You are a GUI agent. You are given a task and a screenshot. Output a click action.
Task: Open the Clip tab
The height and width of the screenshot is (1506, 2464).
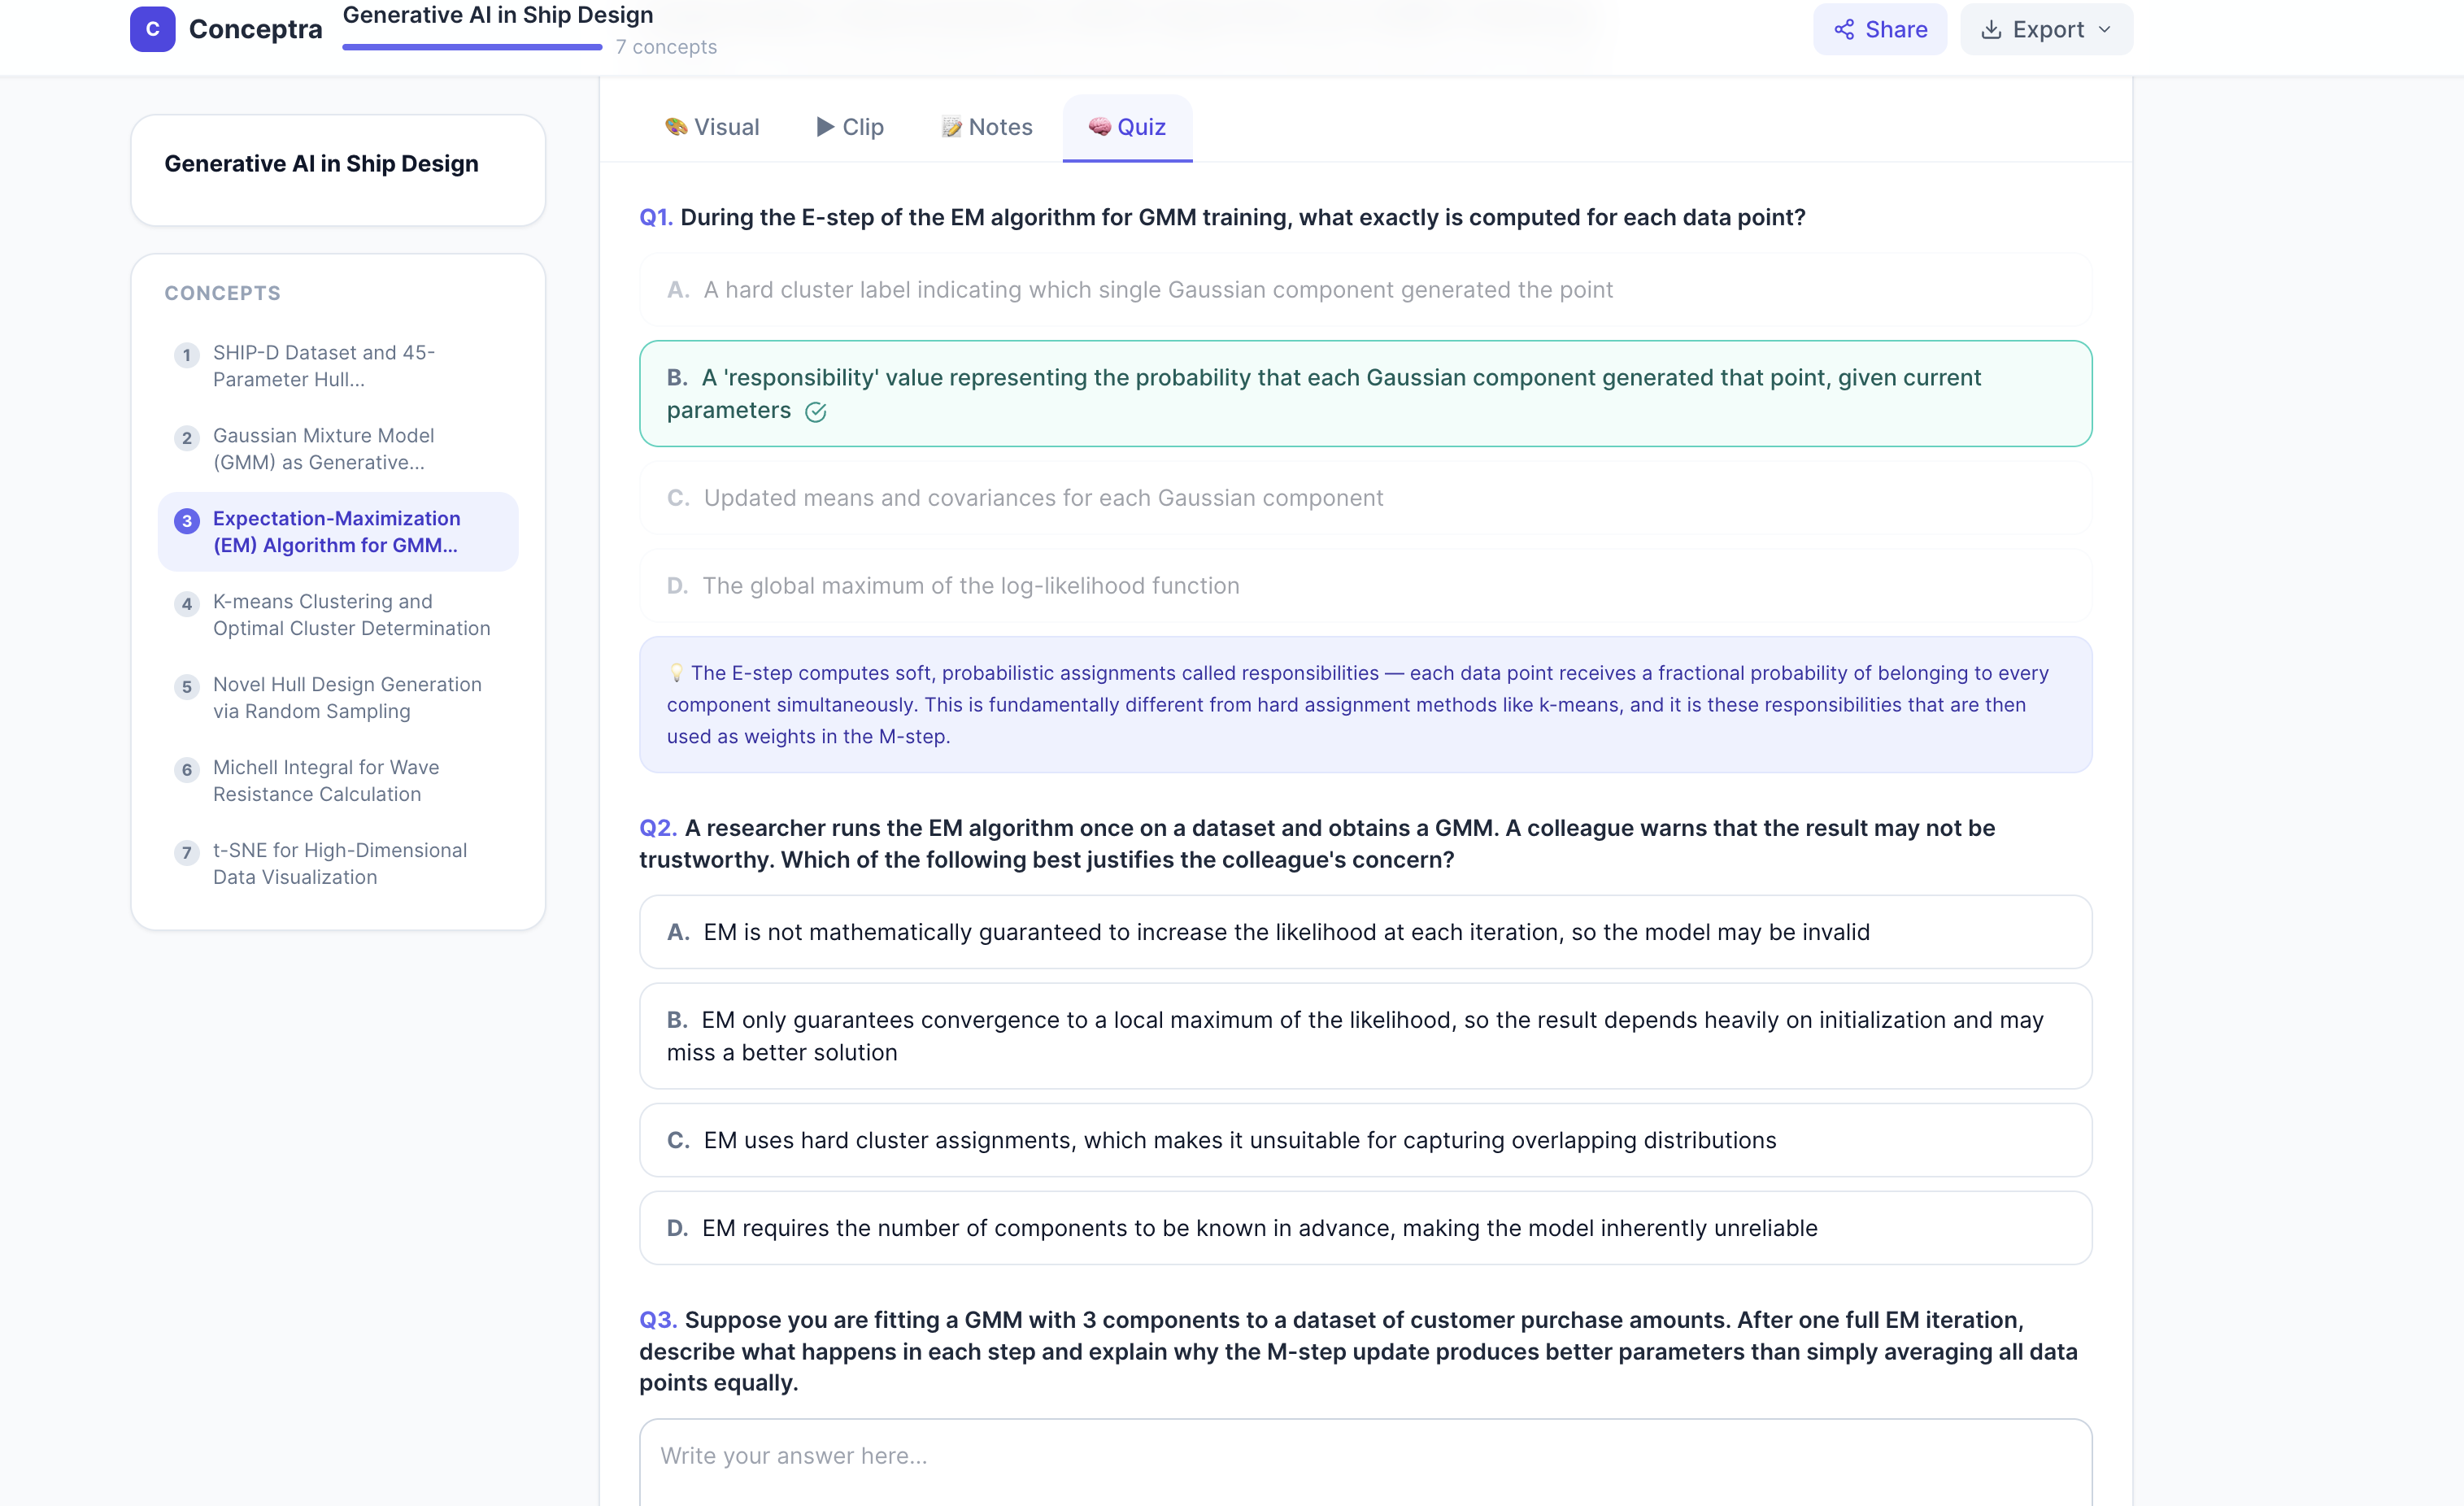click(x=851, y=127)
